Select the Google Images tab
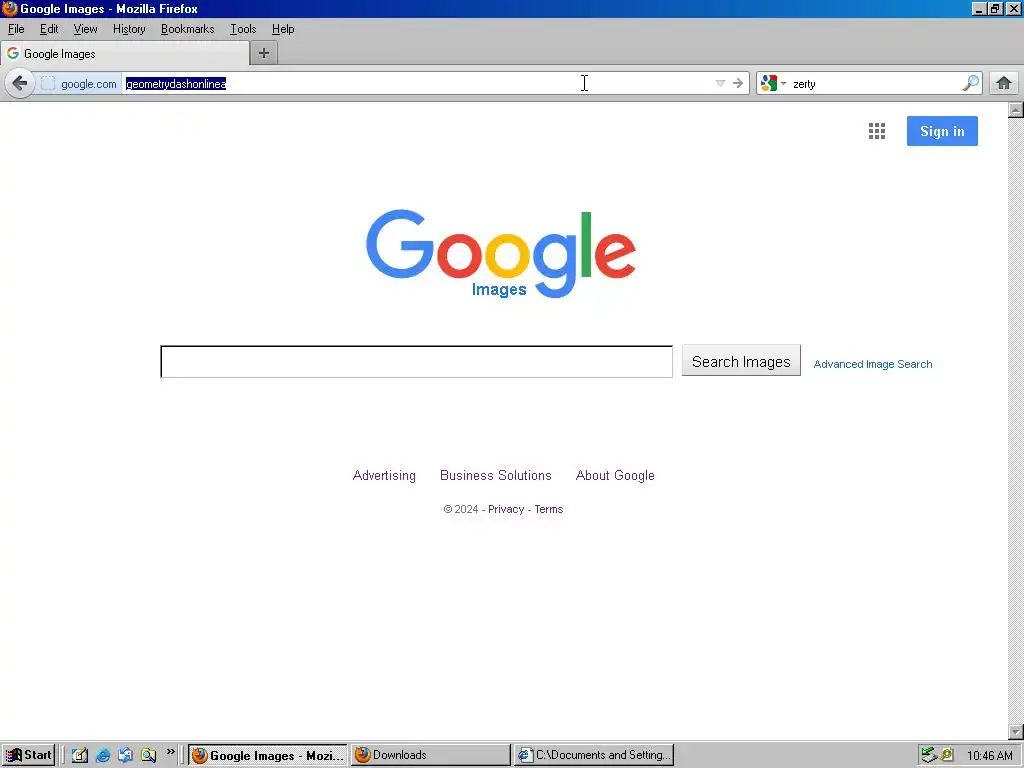Viewport: 1024px width, 768px height. 125,54
